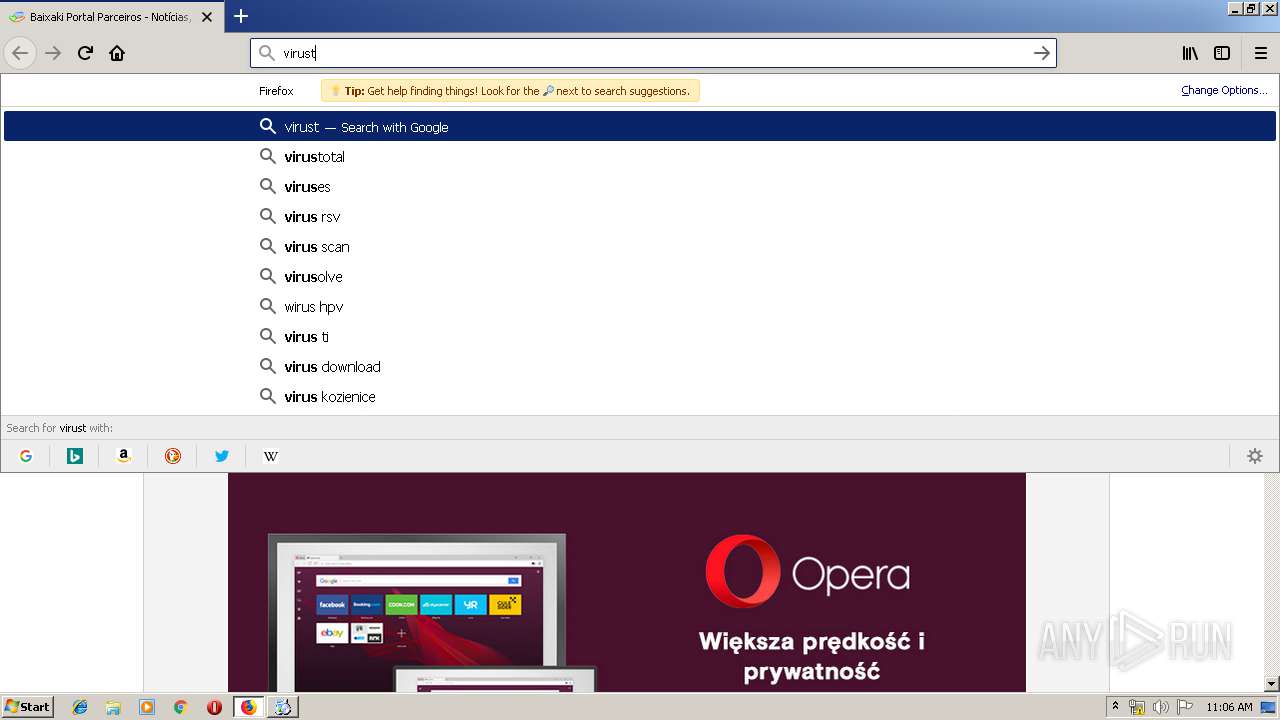Switch to Firefox taskbar button
1280x720 pixels.
(x=248, y=707)
